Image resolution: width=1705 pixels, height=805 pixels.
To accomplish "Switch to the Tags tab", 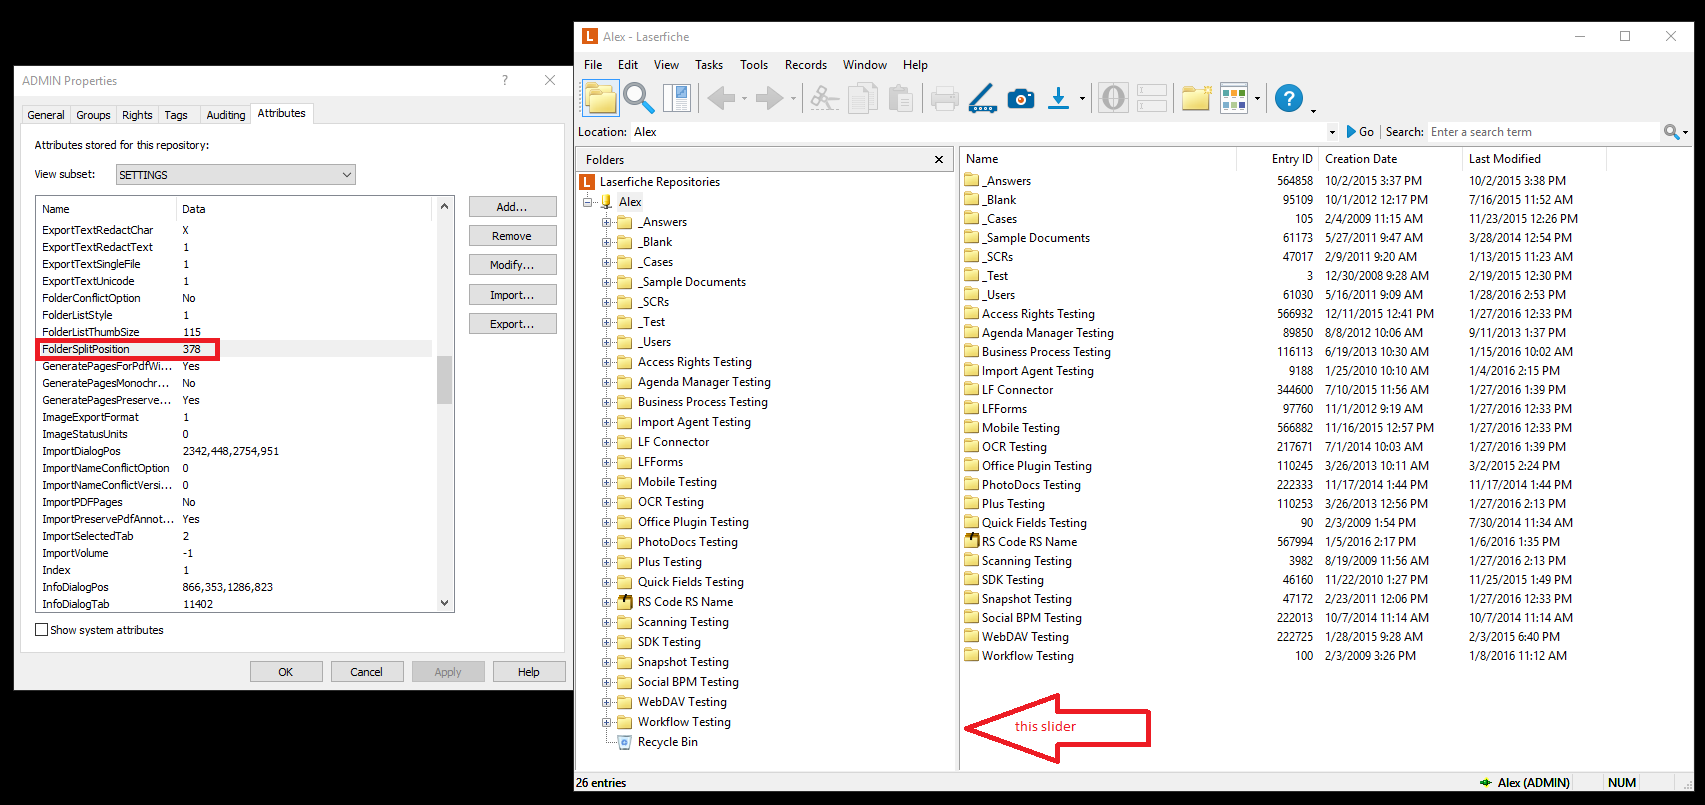I will [x=176, y=115].
